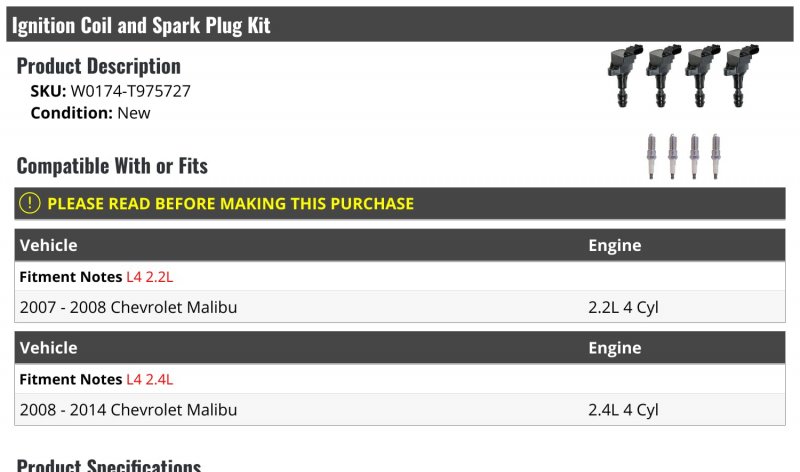Click the leftmost spark plug image

(x=652, y=156)
